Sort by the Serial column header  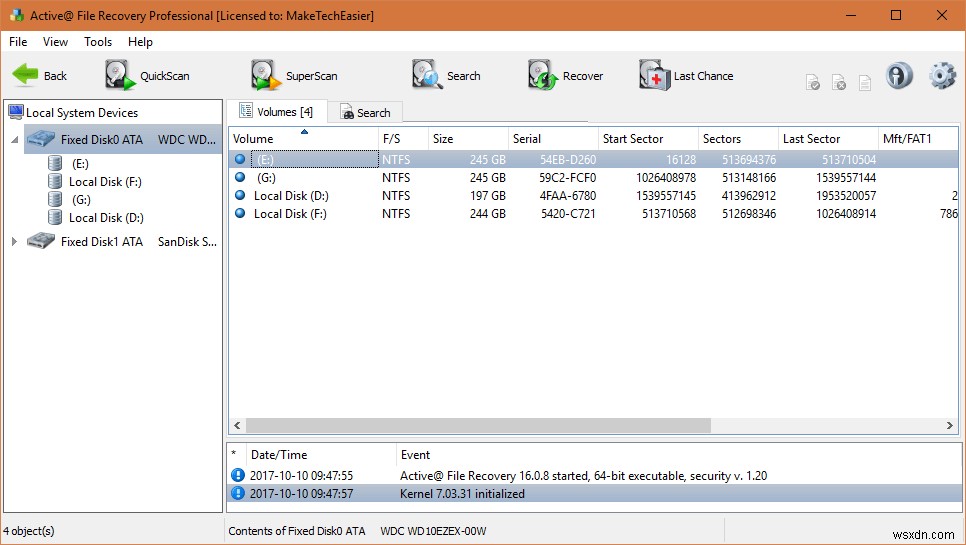[553, 139]
